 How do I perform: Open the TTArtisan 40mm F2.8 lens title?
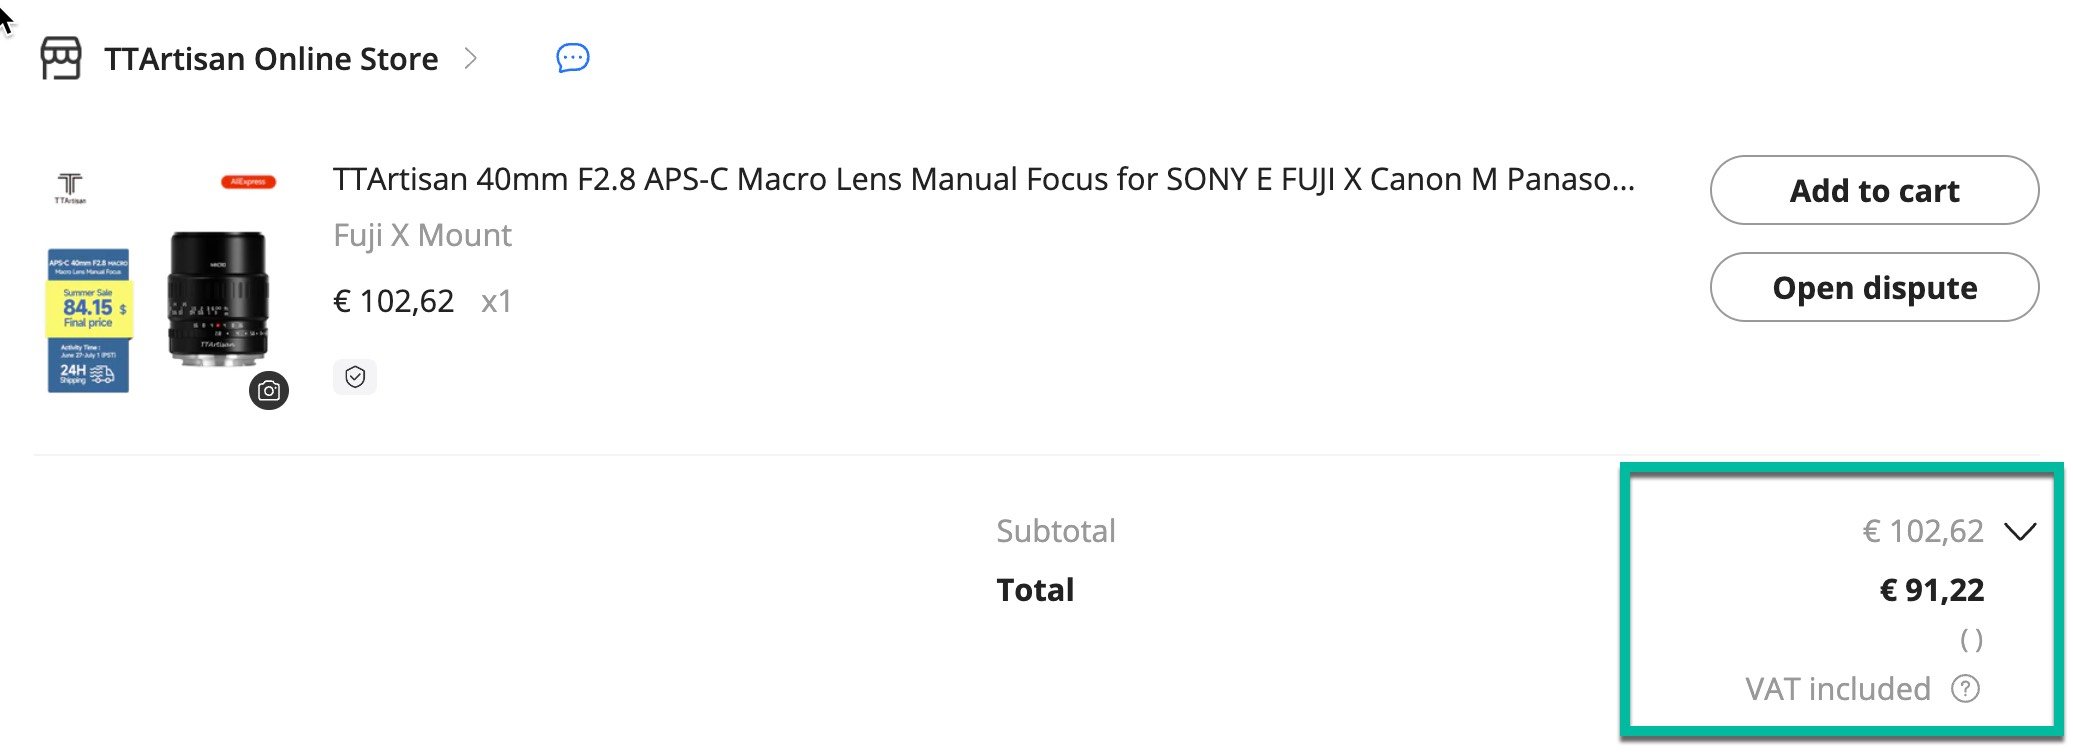pyautogui.click(x=983, y=179)
